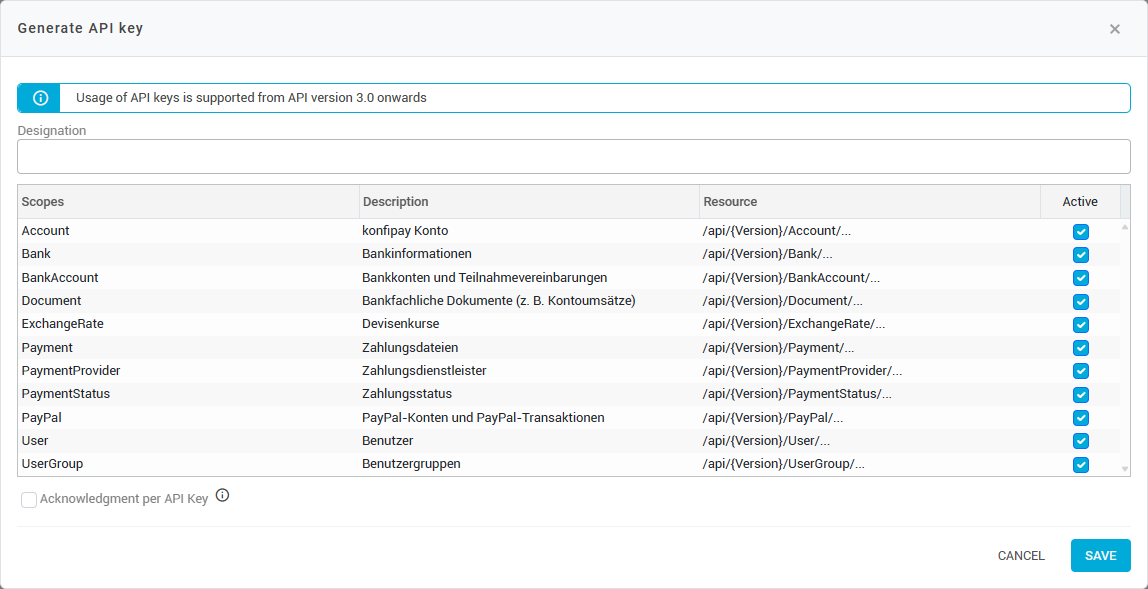Screen dimensions: 1148x589
Task: Uncheck the UserGroup Active checkbox
Action: (1080, 464)
